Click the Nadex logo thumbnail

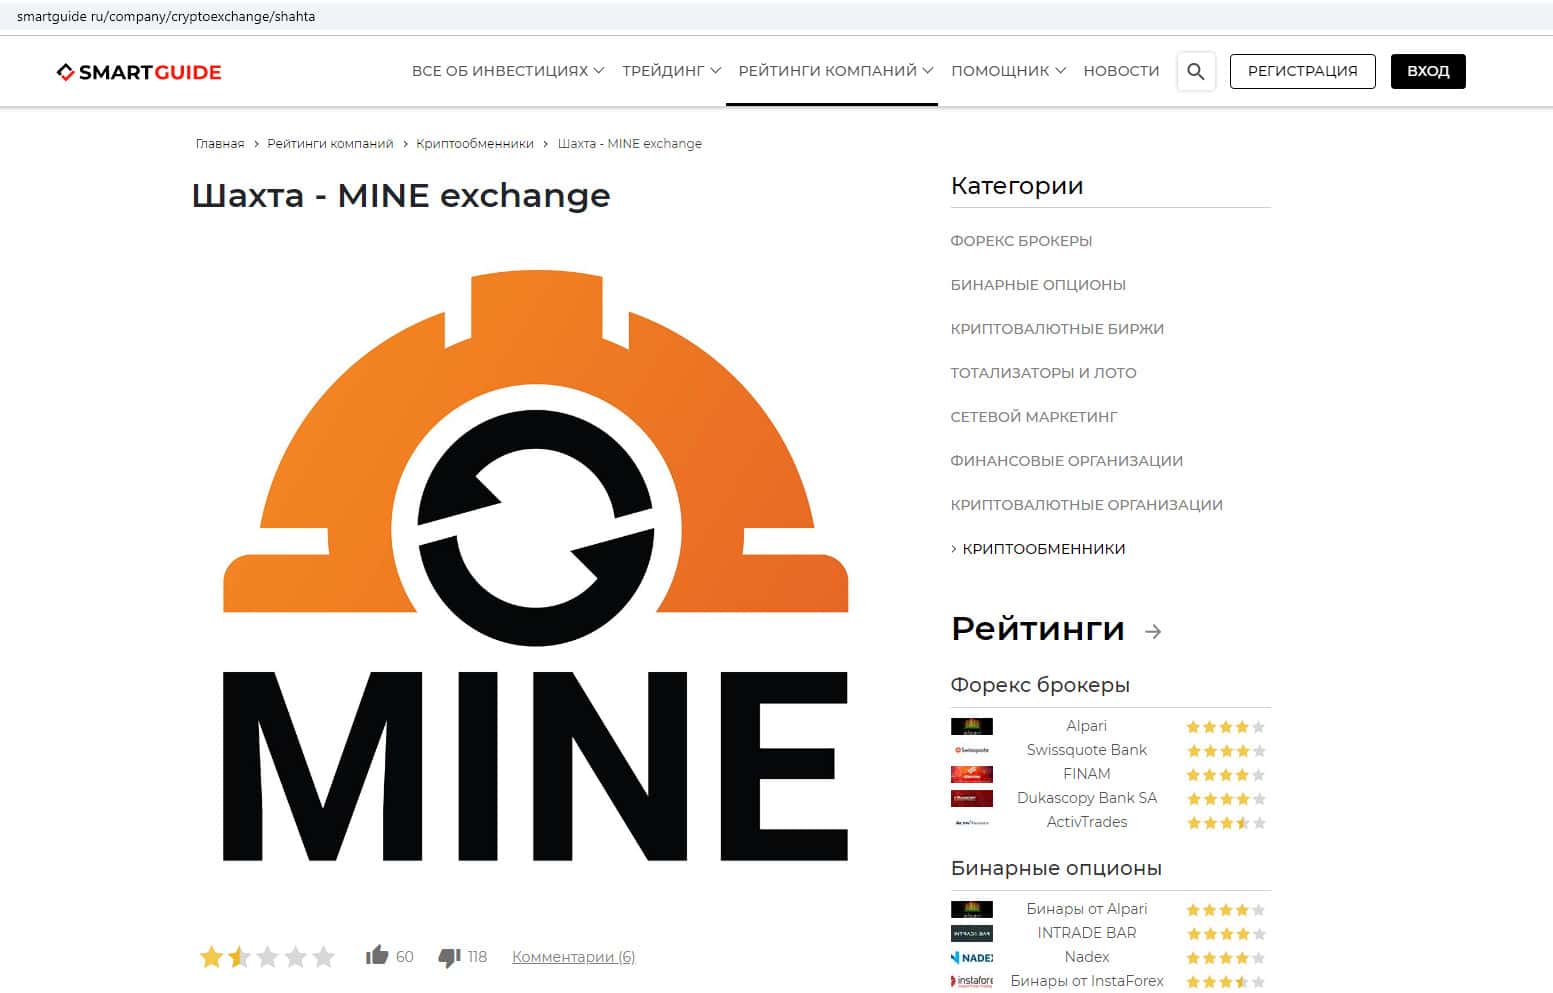pos(971,957)
